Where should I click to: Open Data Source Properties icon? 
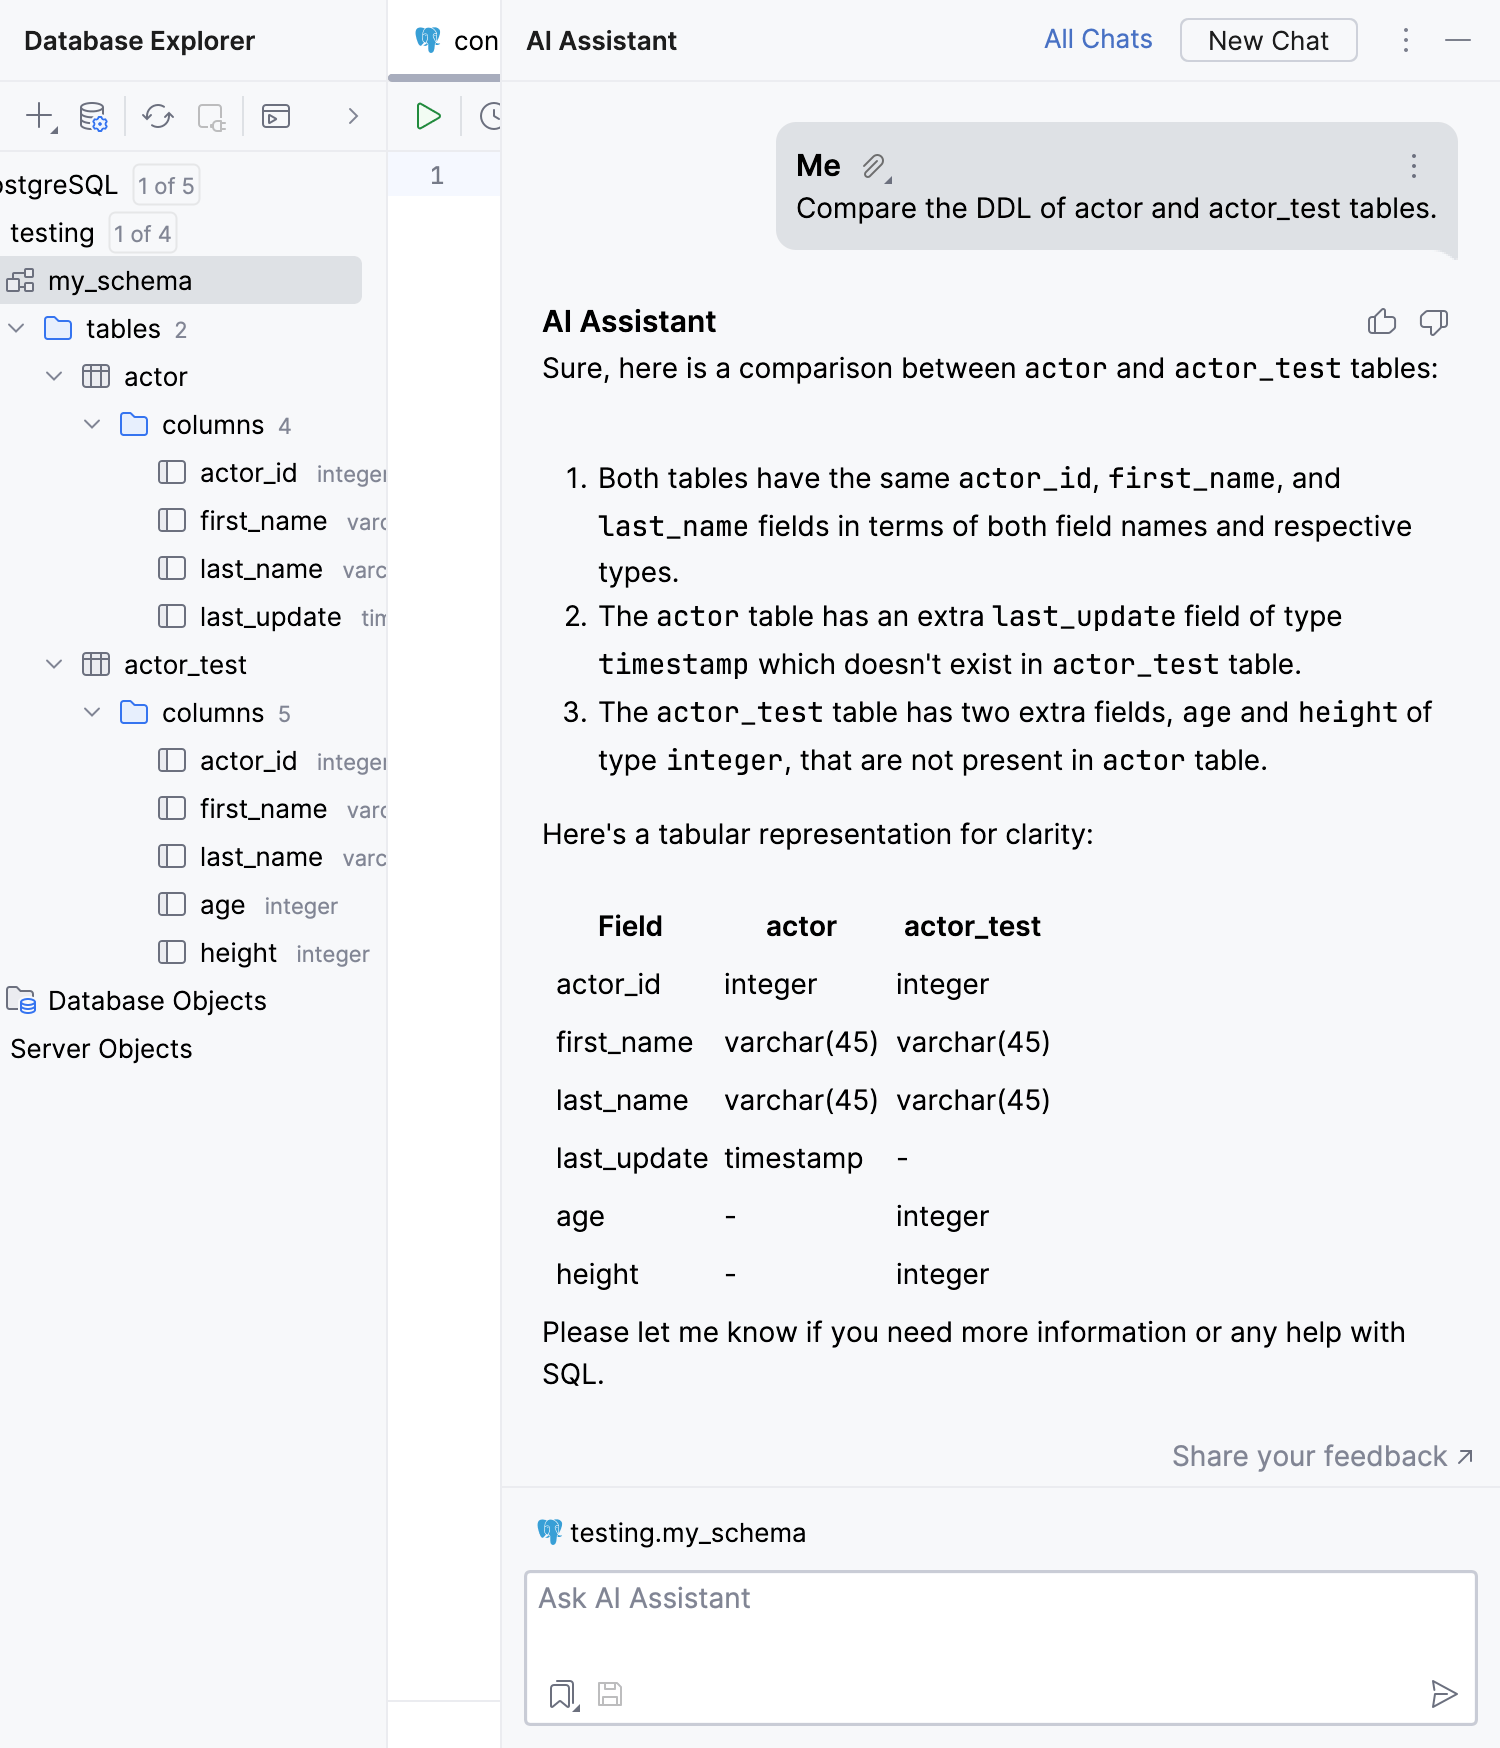(x=93, y=116)
